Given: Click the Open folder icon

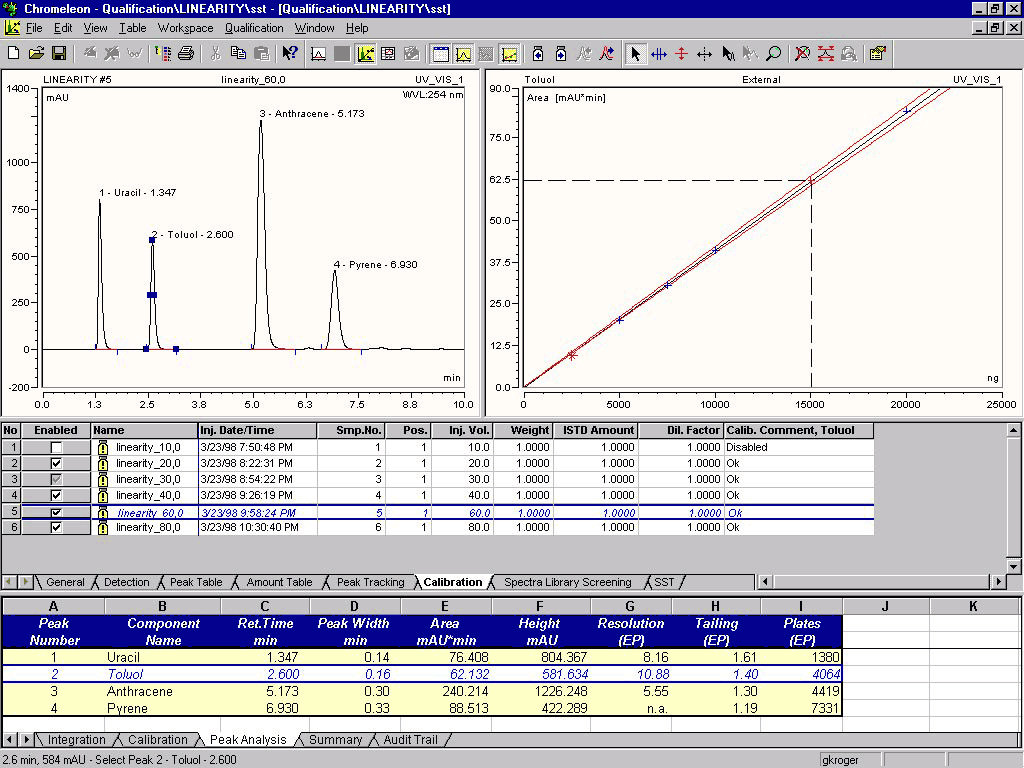Looking at the screenshot, I should pyautogui.click(x=36, y=53).
